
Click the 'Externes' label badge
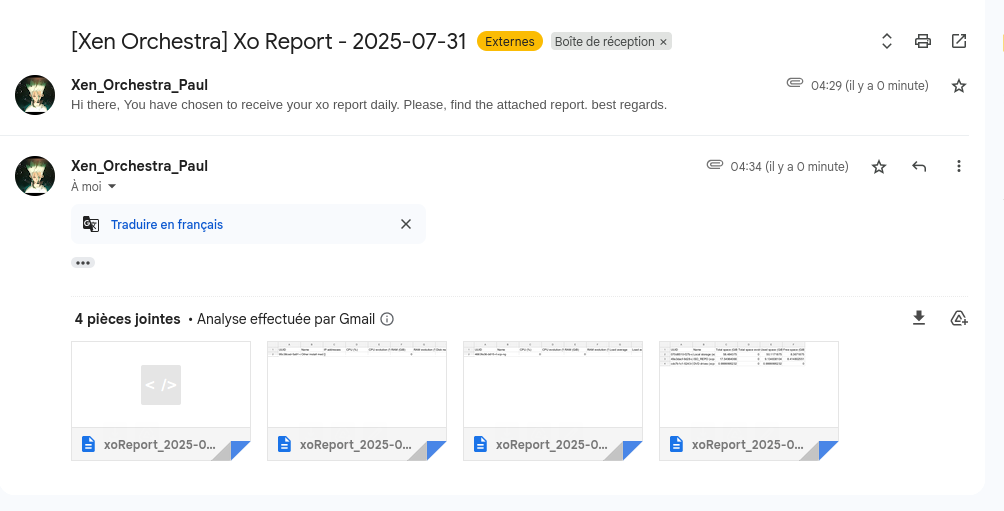tap(510, 42)
